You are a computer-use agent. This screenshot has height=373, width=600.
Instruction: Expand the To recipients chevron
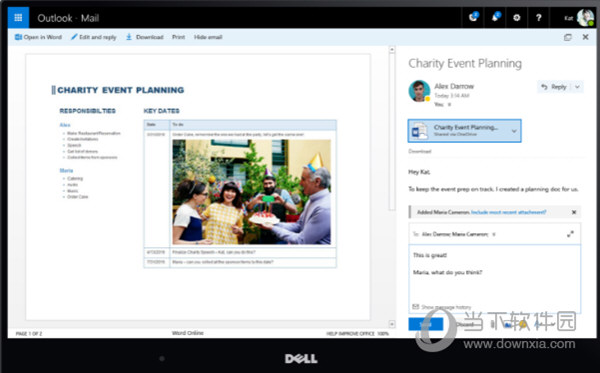tap(494, 234)
